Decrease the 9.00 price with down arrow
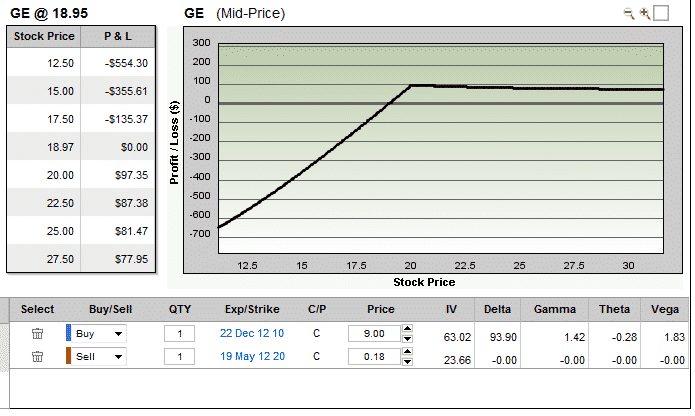Image resolution: width=695 pixels, height=416 pixels. pos(406,338)
